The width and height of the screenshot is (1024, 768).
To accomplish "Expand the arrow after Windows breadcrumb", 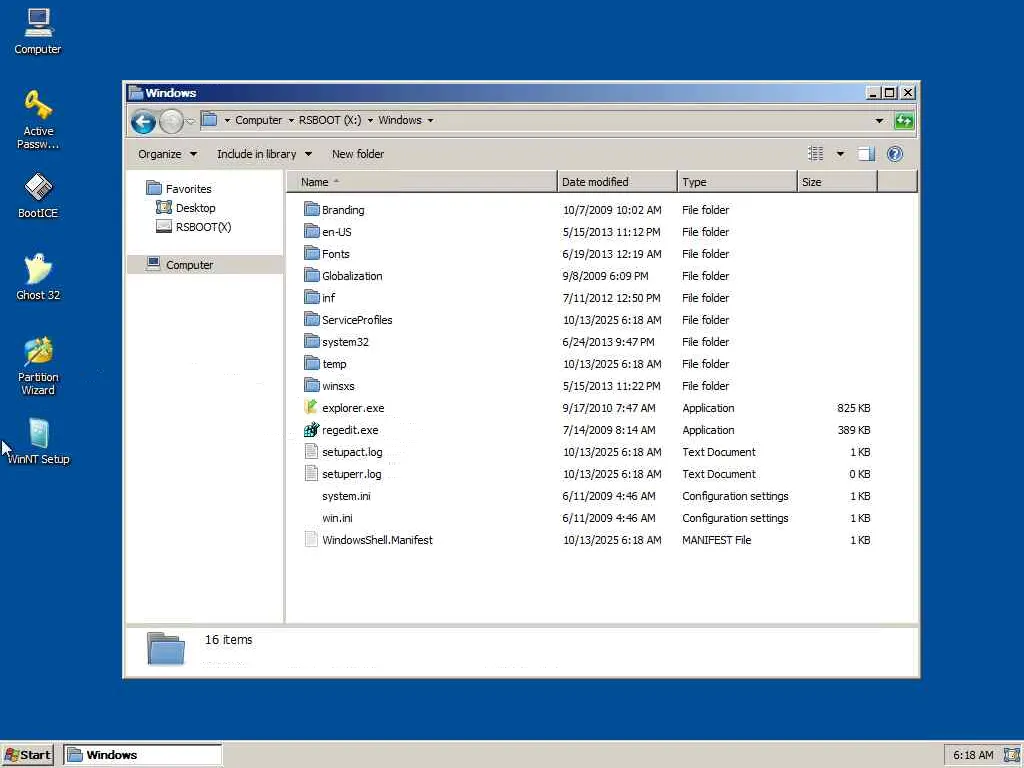I will pos(430,121).
